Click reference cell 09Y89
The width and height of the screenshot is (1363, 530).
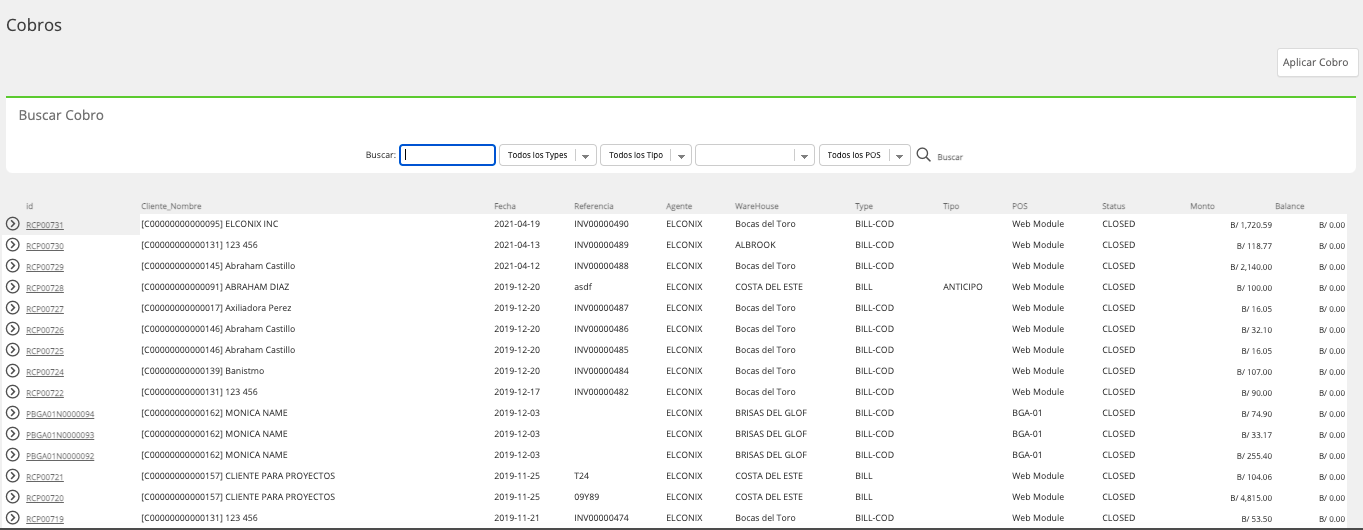pyautogui.click(x=589, y=497)
